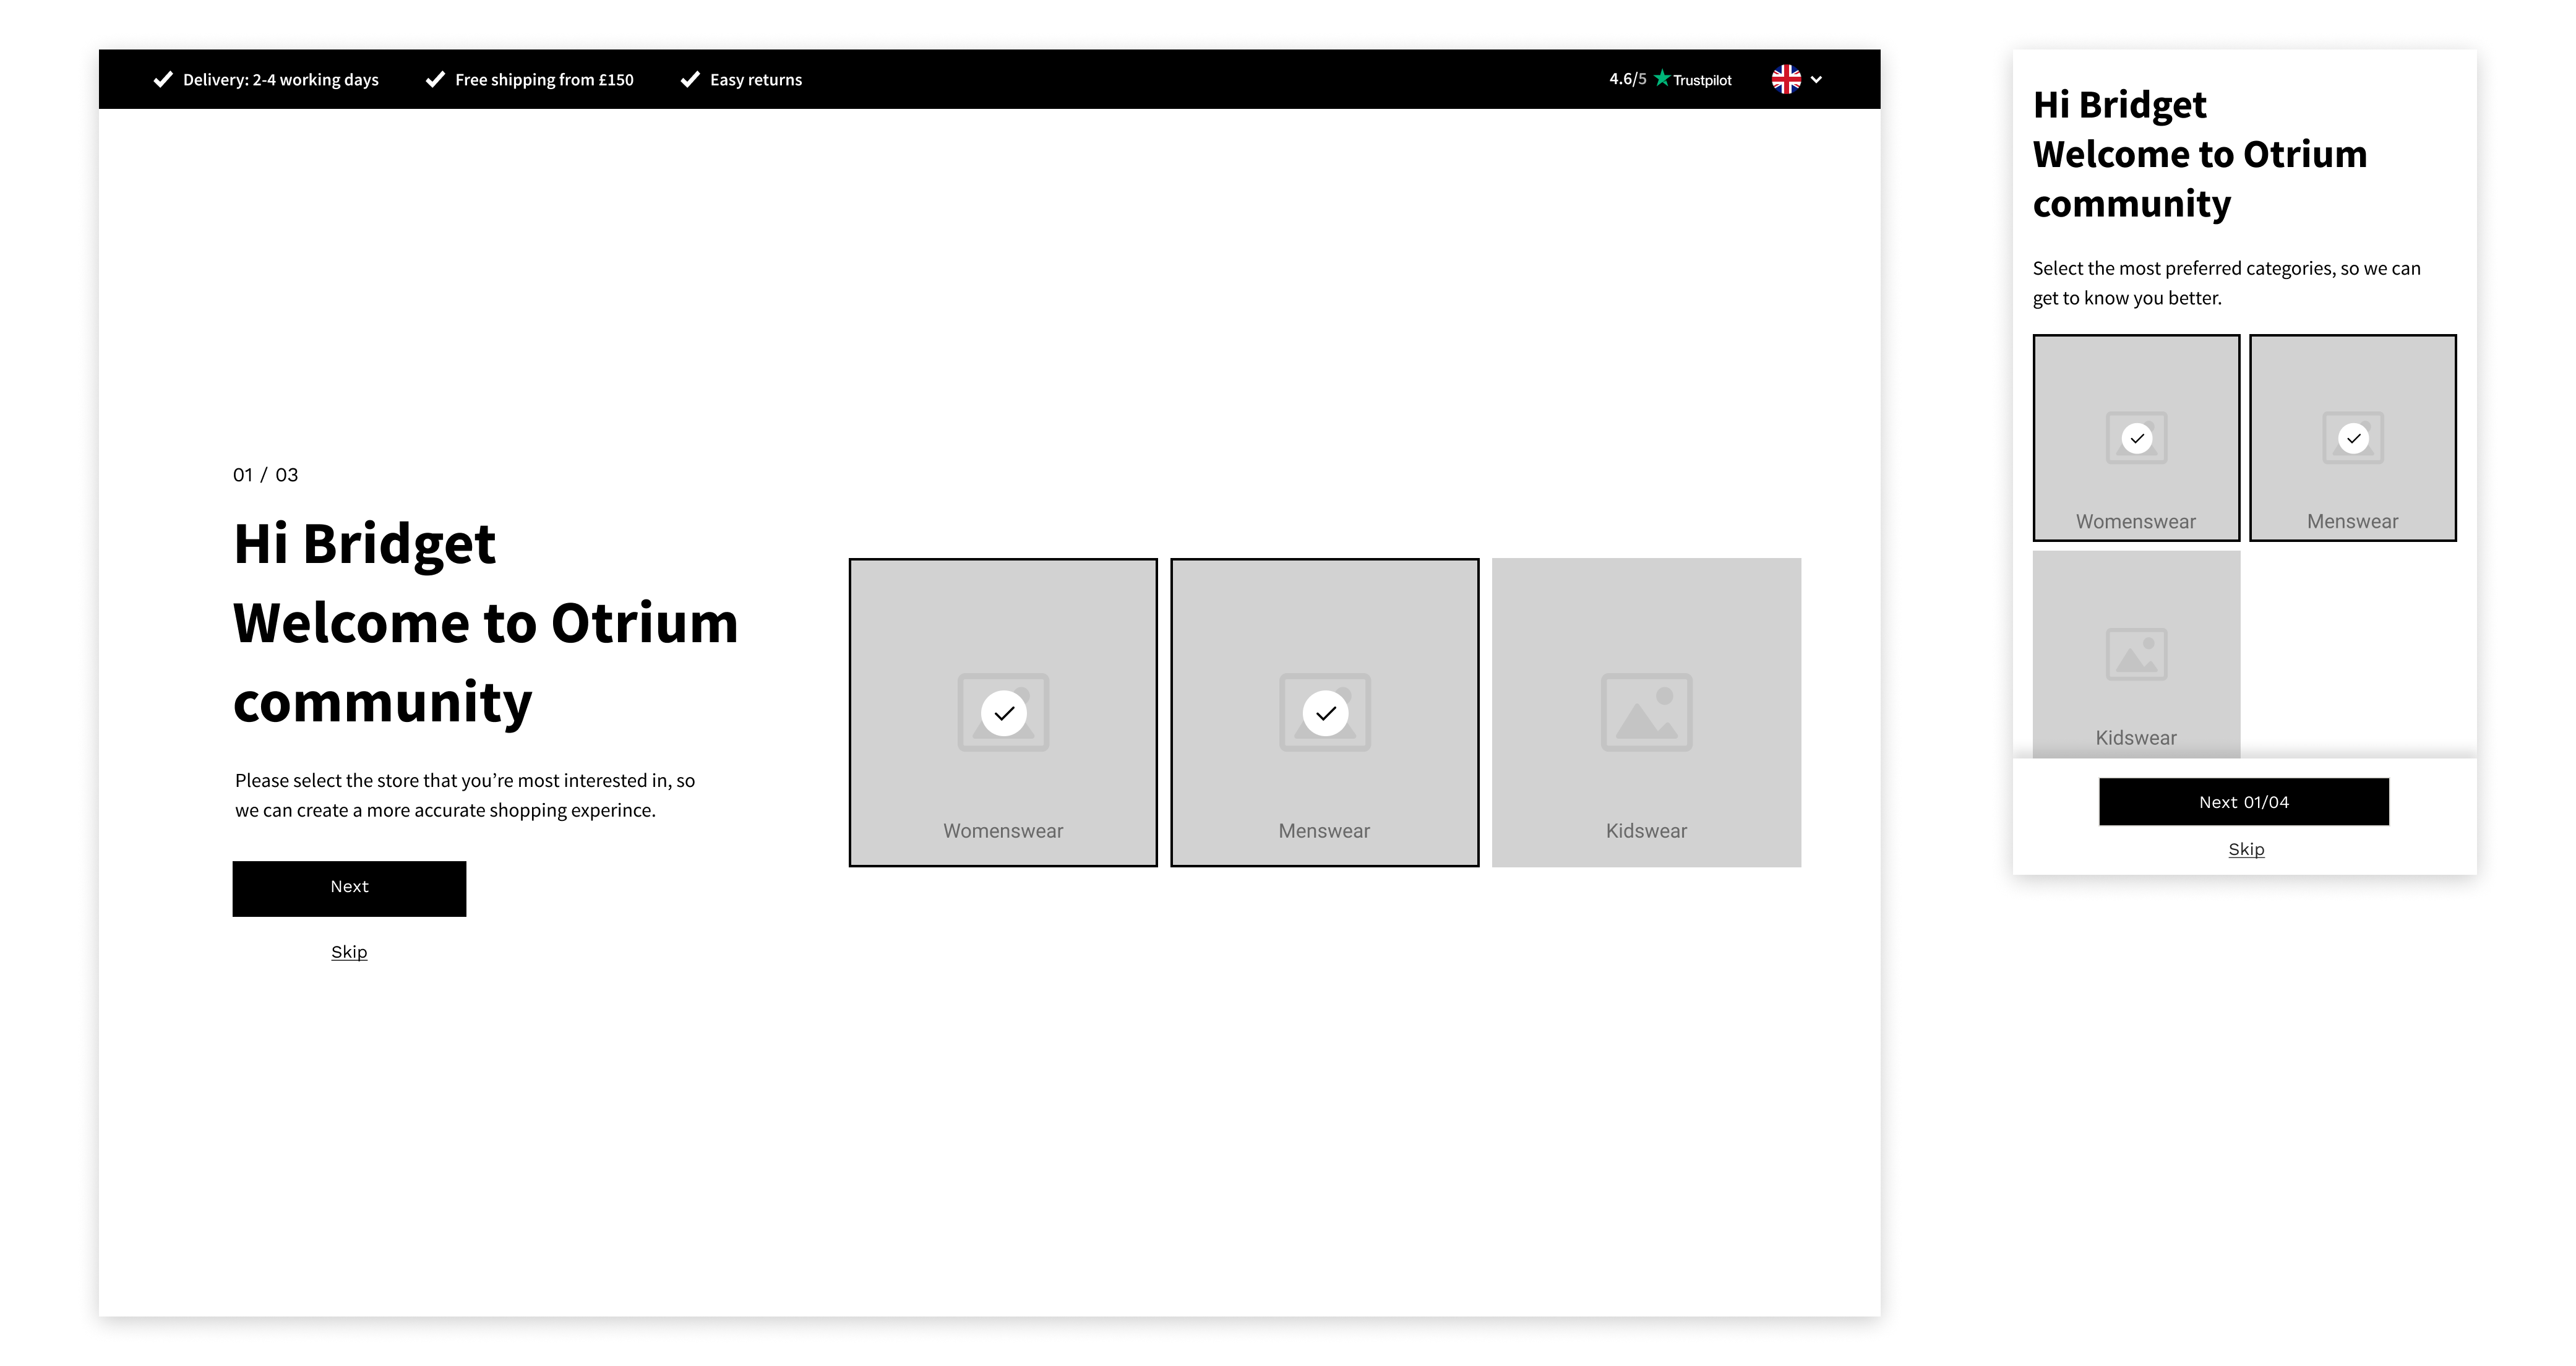Screen dimensions: 2576x1366
Task: Click 'Easy returns' text
Action: [756, 80]
